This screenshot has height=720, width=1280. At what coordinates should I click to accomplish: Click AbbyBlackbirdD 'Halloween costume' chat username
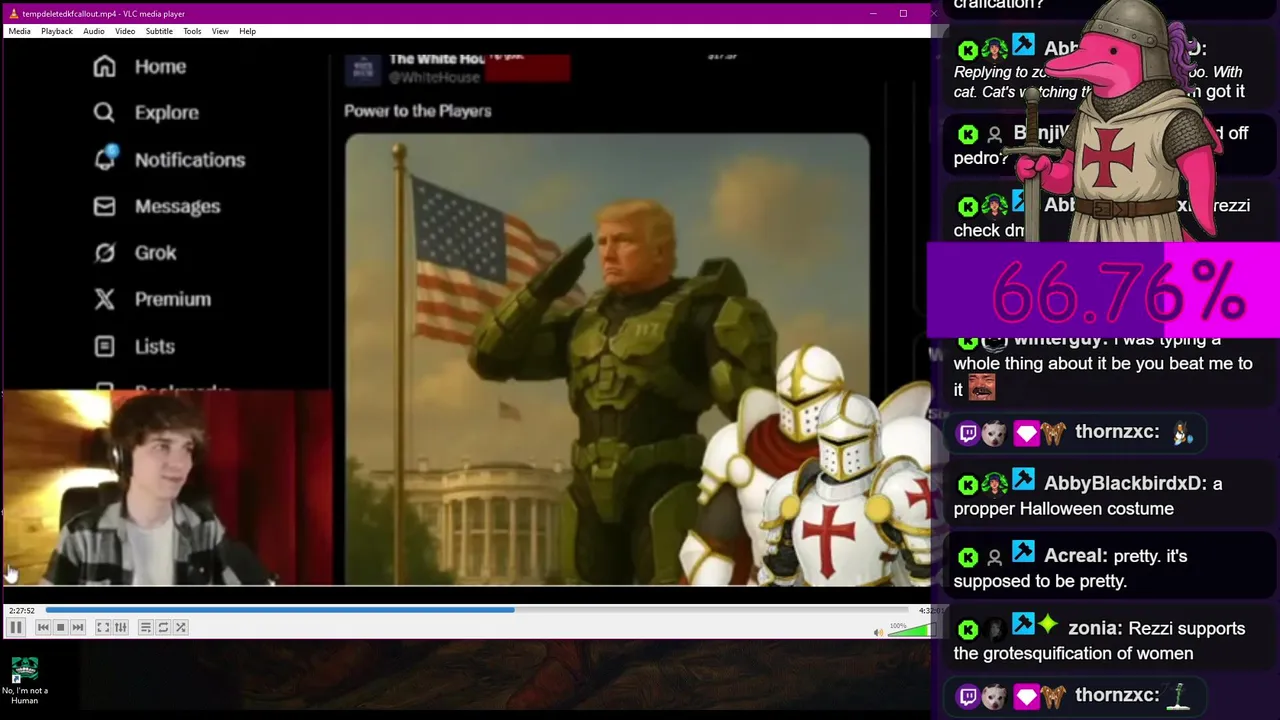(x=1124, y=484)
